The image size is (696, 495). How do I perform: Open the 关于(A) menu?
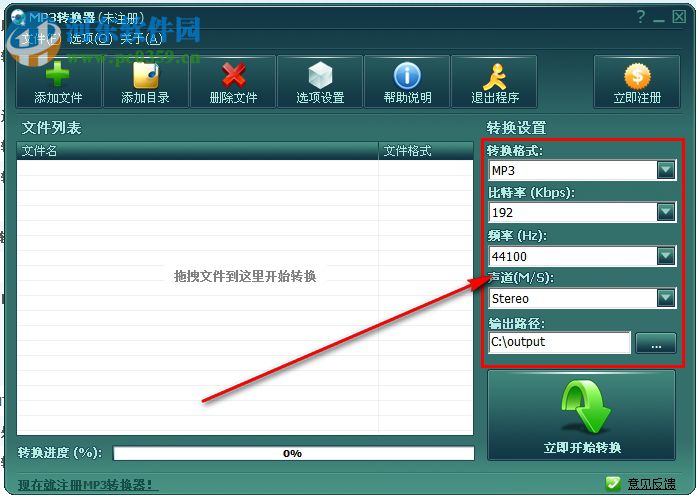141,39
